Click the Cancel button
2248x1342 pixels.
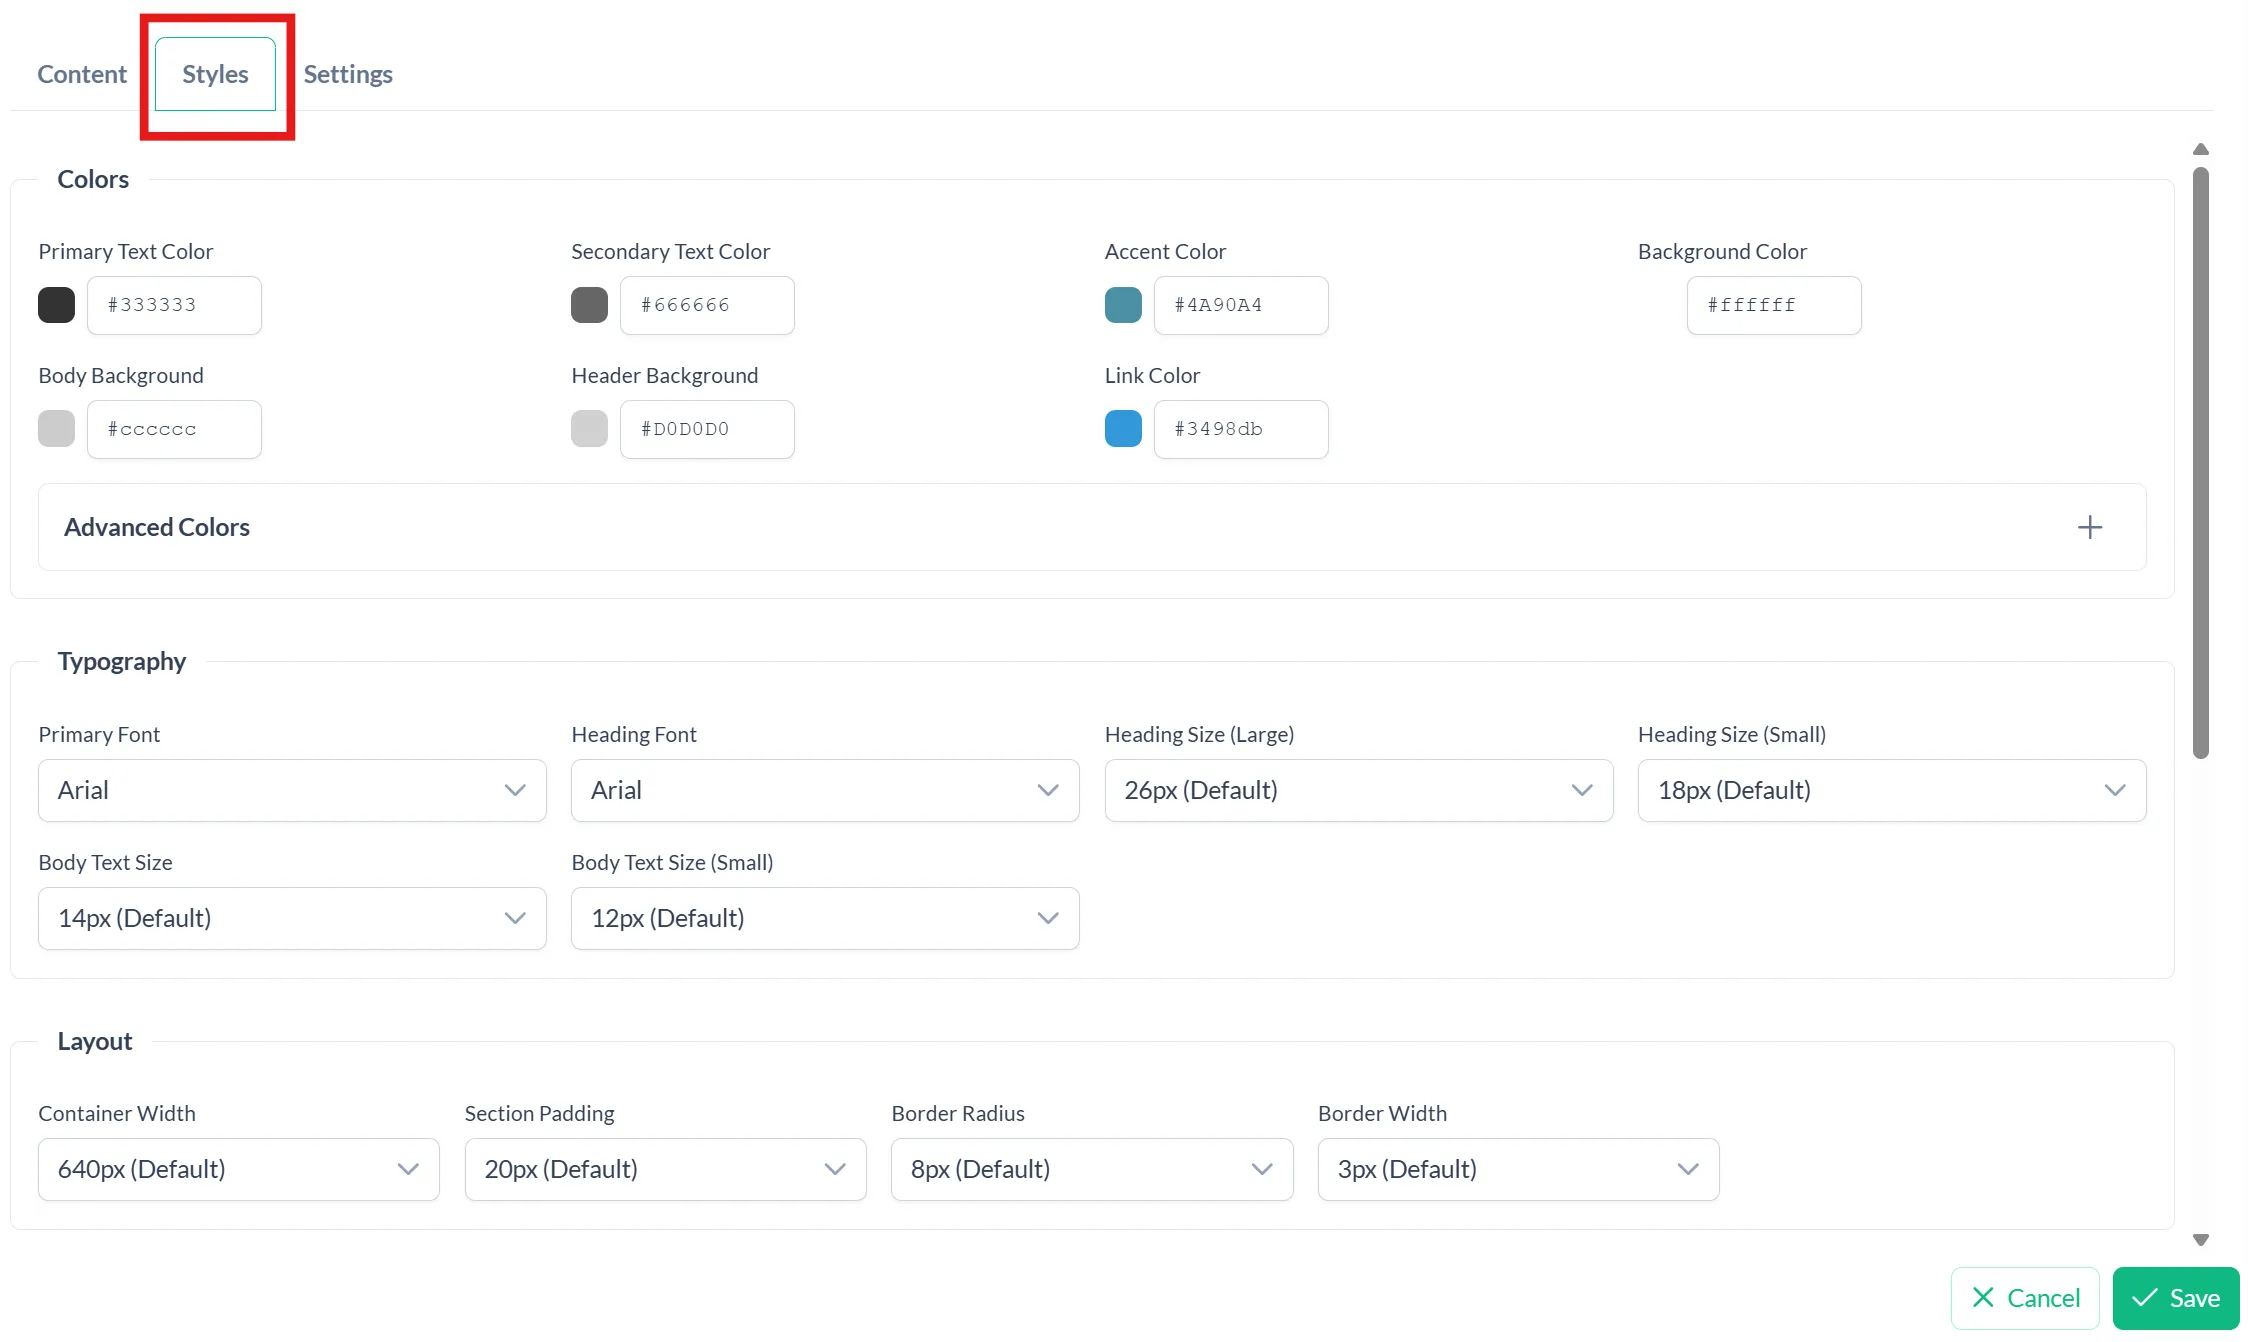tap(2025, 1298)
